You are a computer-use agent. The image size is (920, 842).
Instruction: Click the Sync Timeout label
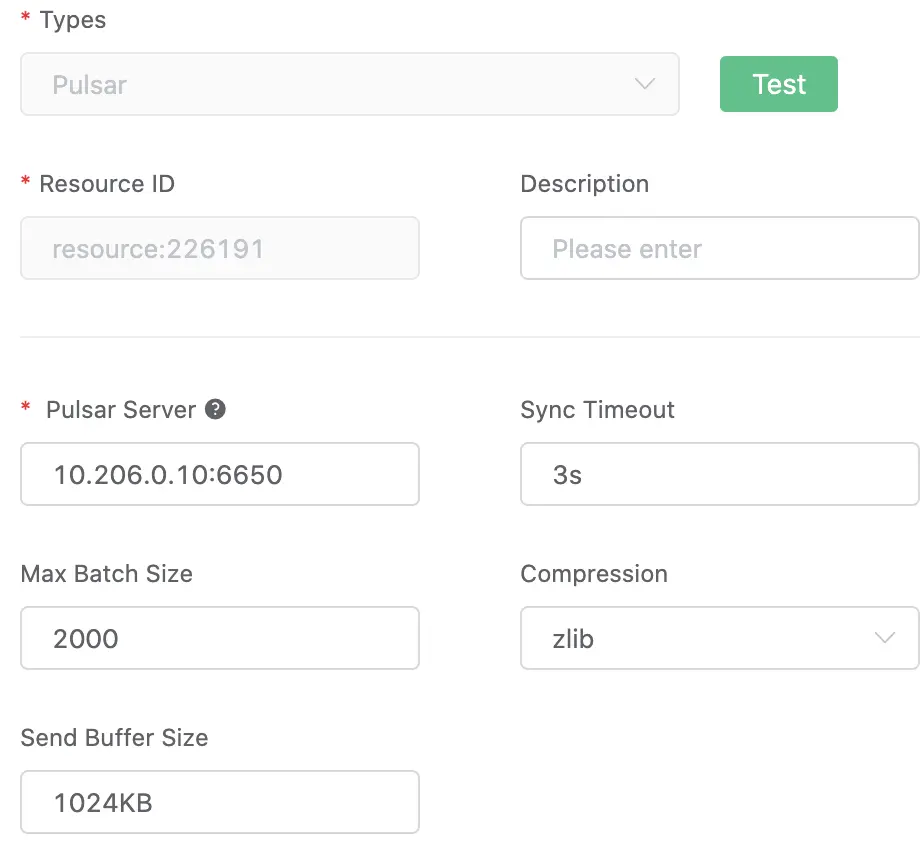pos(598,410)
